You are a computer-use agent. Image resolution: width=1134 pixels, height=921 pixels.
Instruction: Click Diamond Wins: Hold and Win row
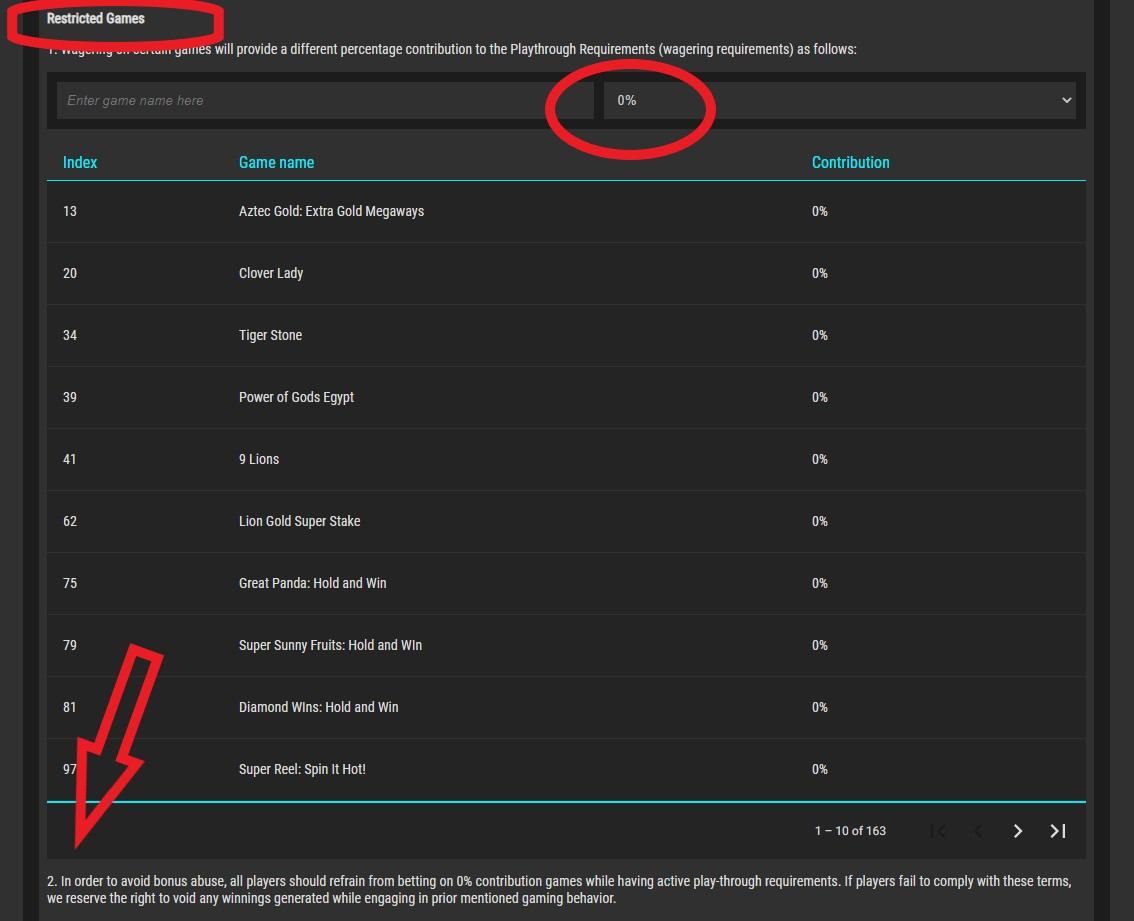point(318,707)
